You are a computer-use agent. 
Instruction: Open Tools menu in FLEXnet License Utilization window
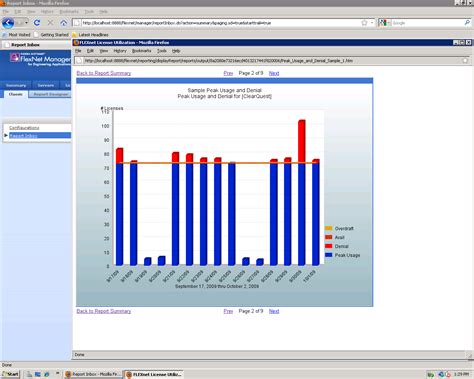click(x=162, y=51)
